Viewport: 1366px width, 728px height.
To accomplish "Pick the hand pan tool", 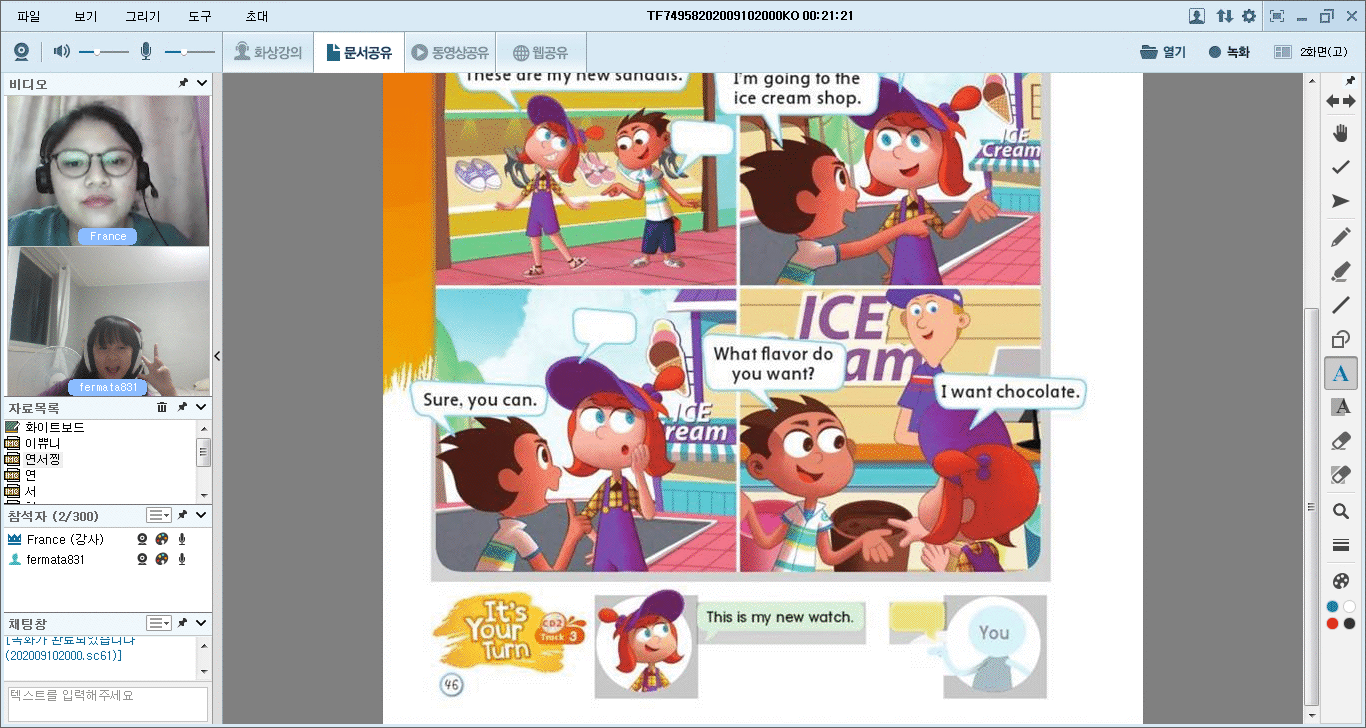I will 1341,133.
